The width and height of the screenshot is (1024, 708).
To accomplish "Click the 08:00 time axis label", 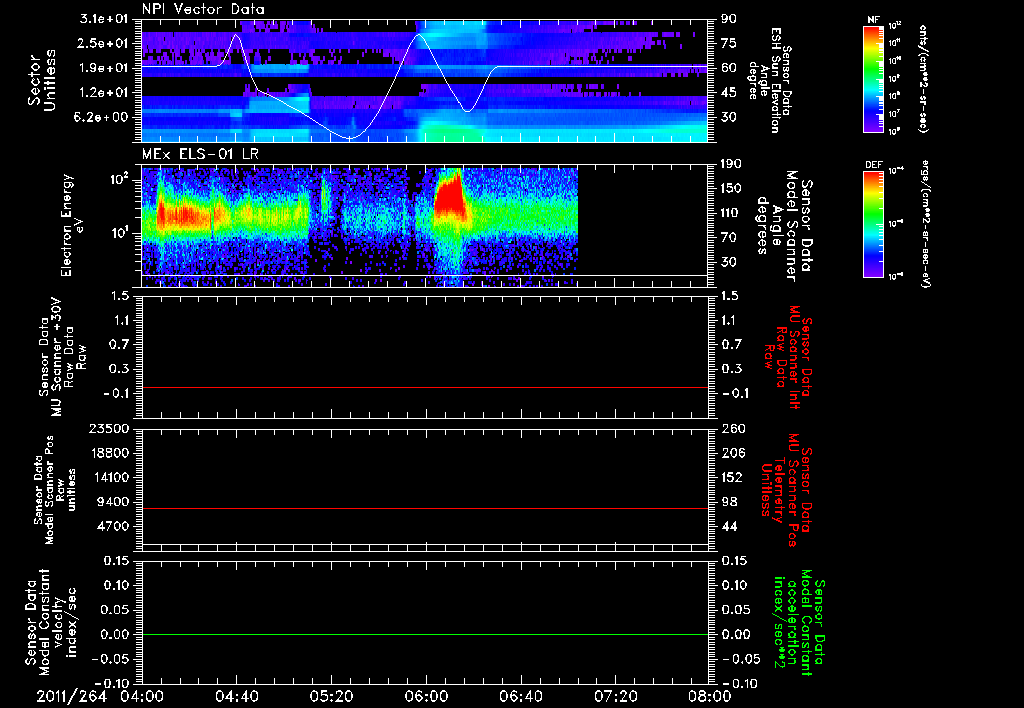I will 710,696.
